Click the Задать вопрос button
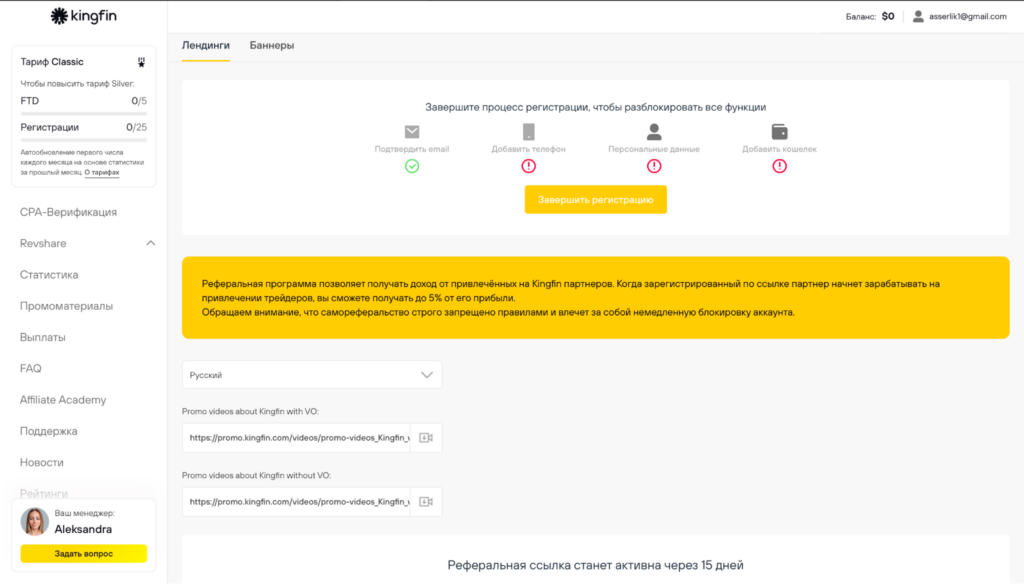 click(x=84, y=554)
